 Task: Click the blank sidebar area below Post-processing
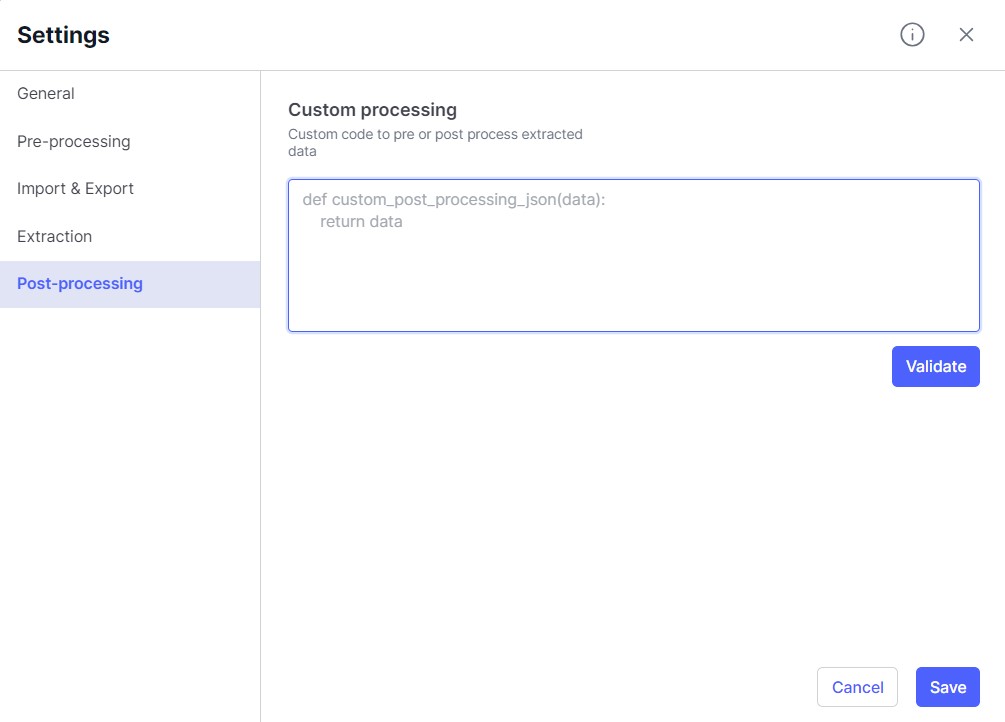[x=130, y=500]
